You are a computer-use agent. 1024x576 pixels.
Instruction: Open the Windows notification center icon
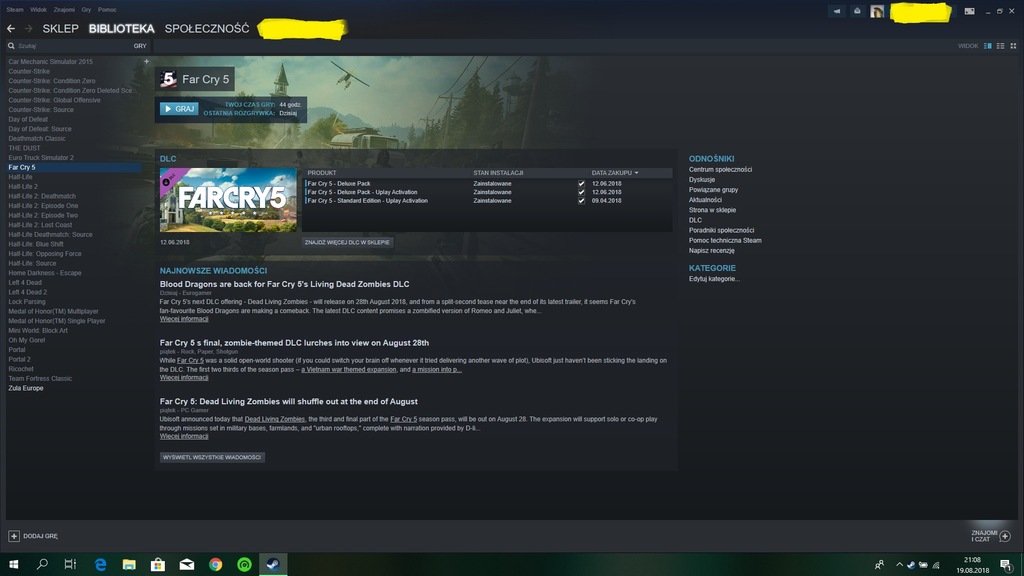(x=1006, y=565)
